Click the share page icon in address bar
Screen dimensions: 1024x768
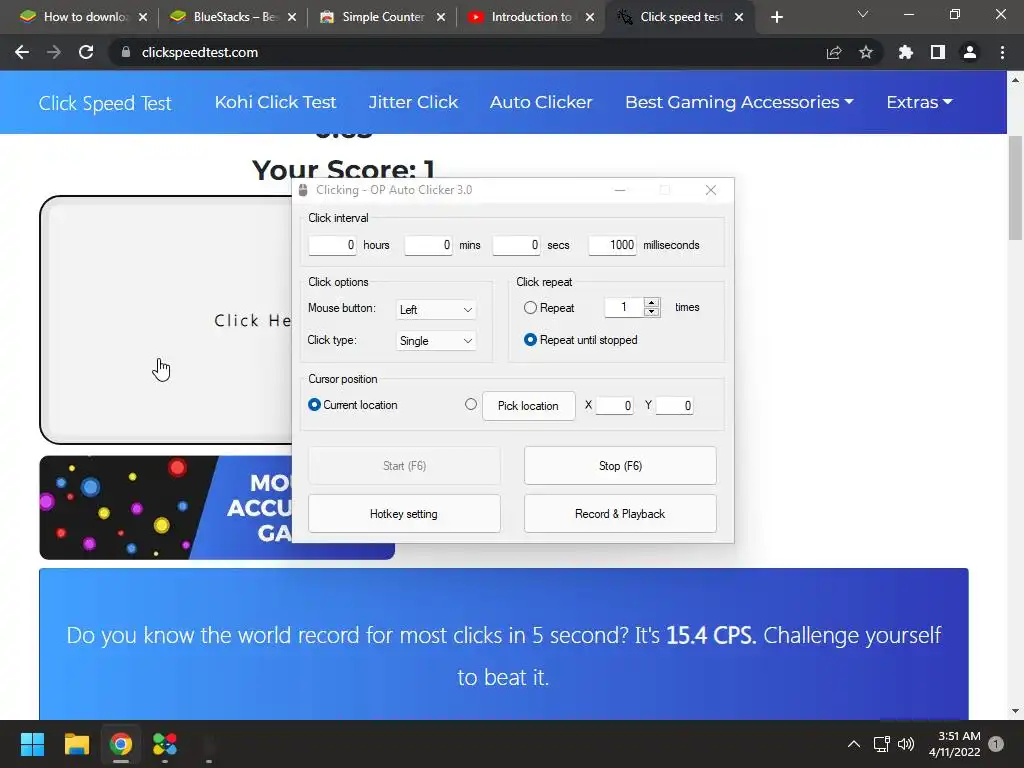click(834, 52)
